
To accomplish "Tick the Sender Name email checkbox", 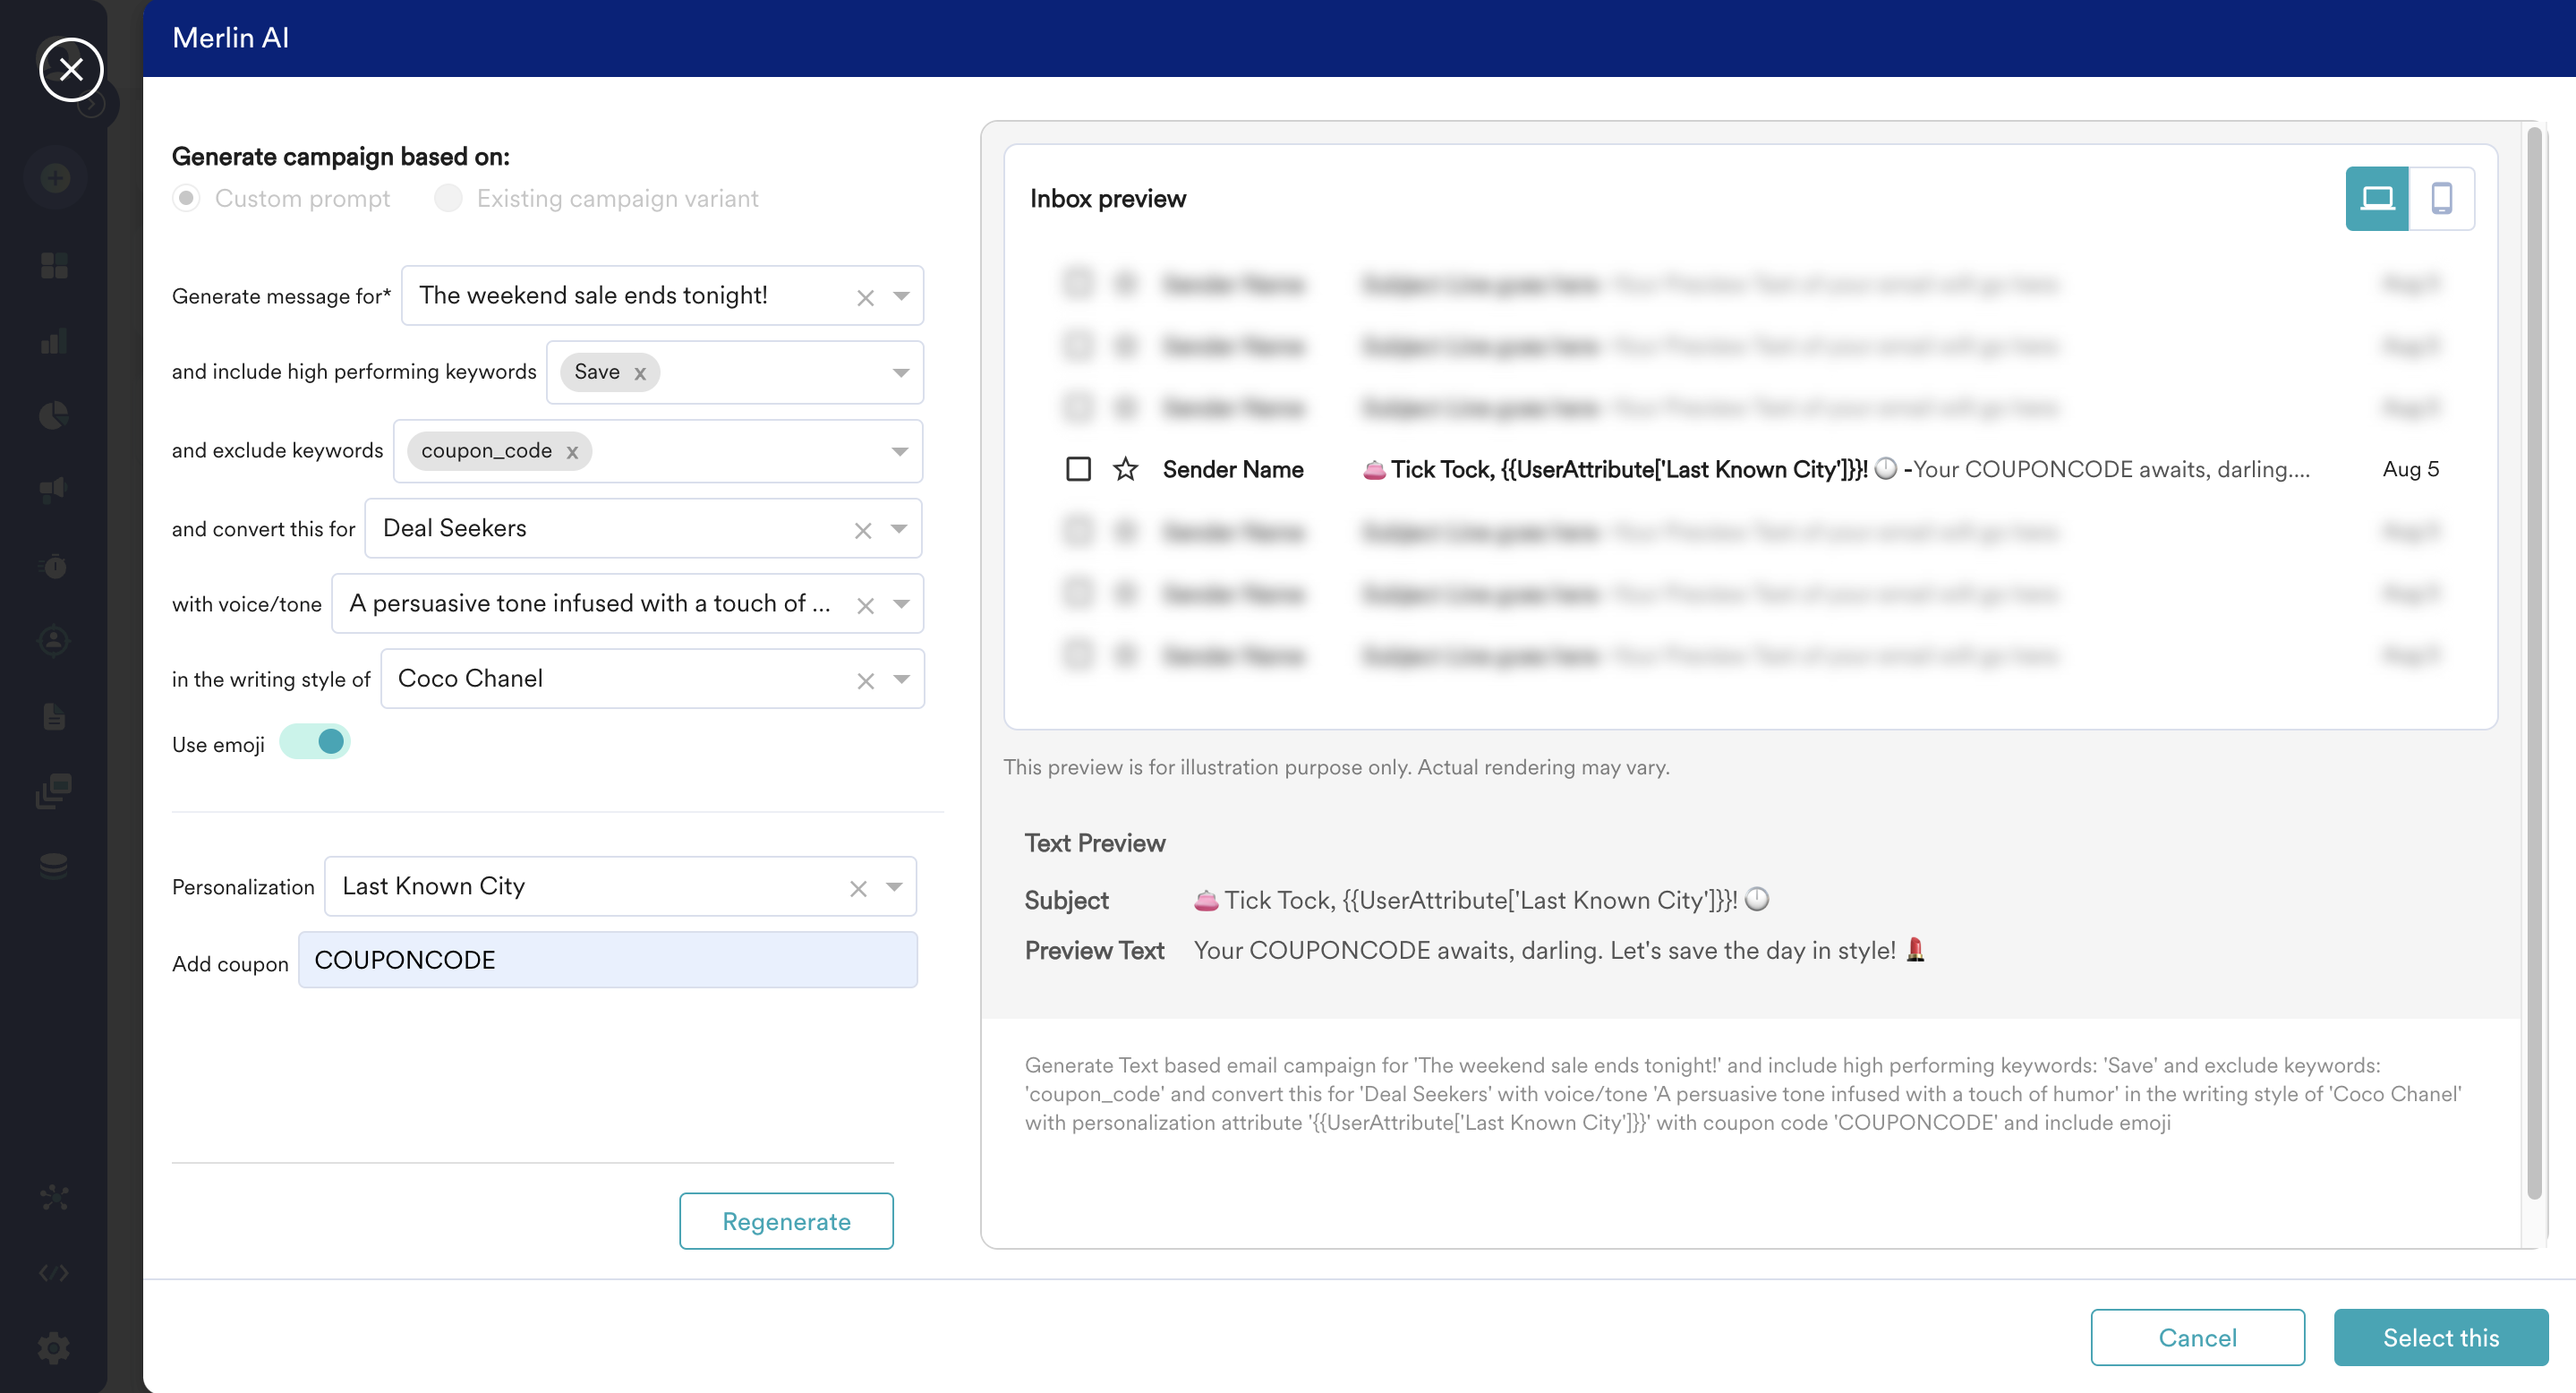I will (x=1078, y=469).
